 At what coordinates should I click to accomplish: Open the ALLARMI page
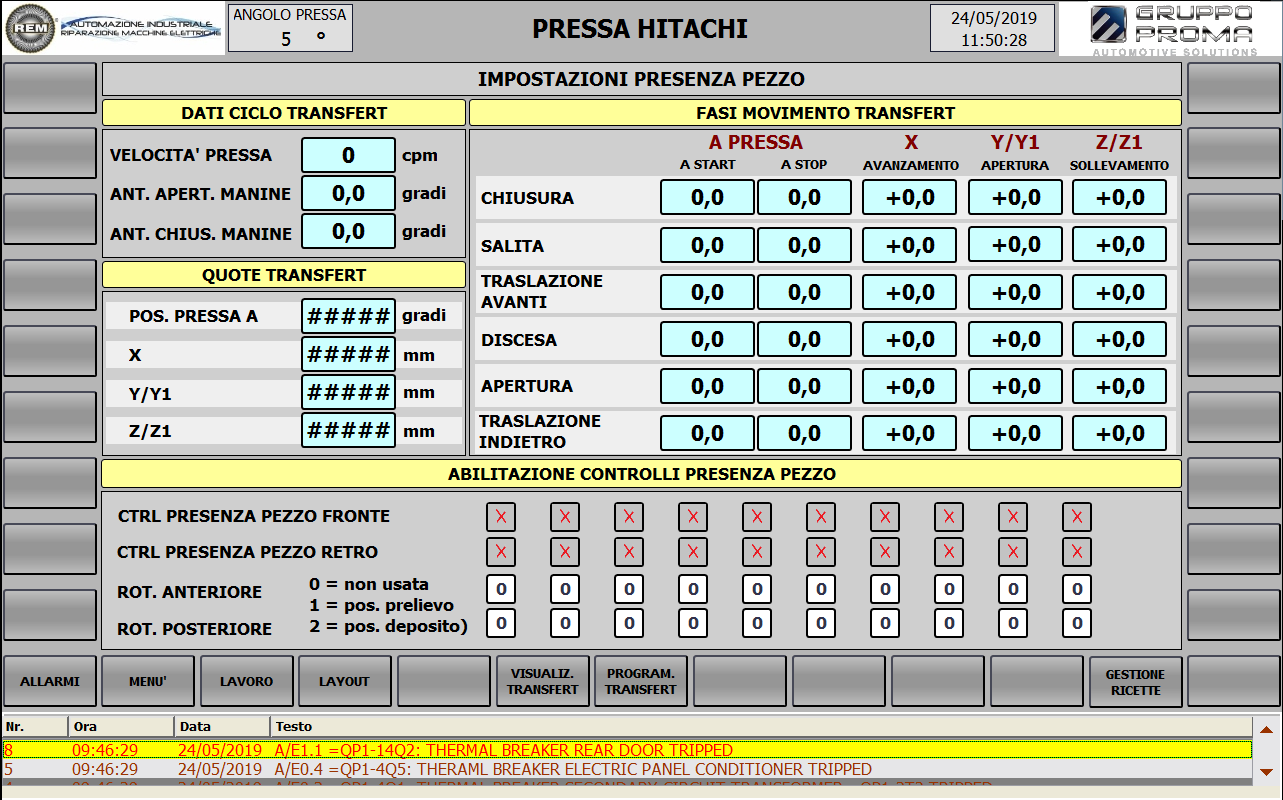coord(50,681)
